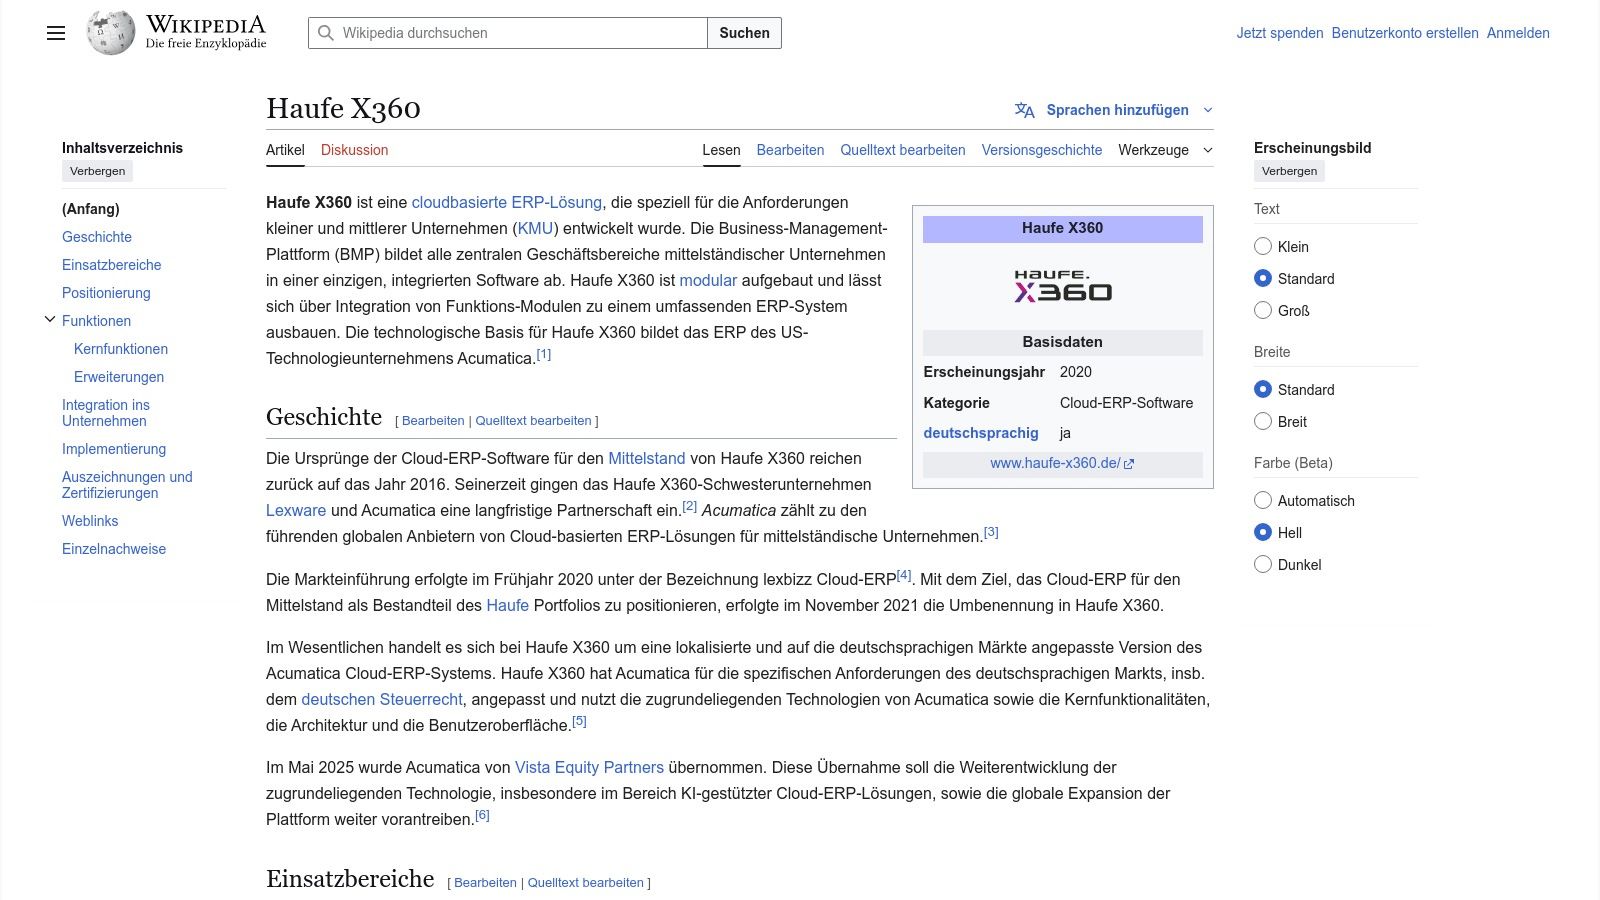Screen dimensions: 1600x900
Task: Select Standard width option
Action: coord(1263,389)
